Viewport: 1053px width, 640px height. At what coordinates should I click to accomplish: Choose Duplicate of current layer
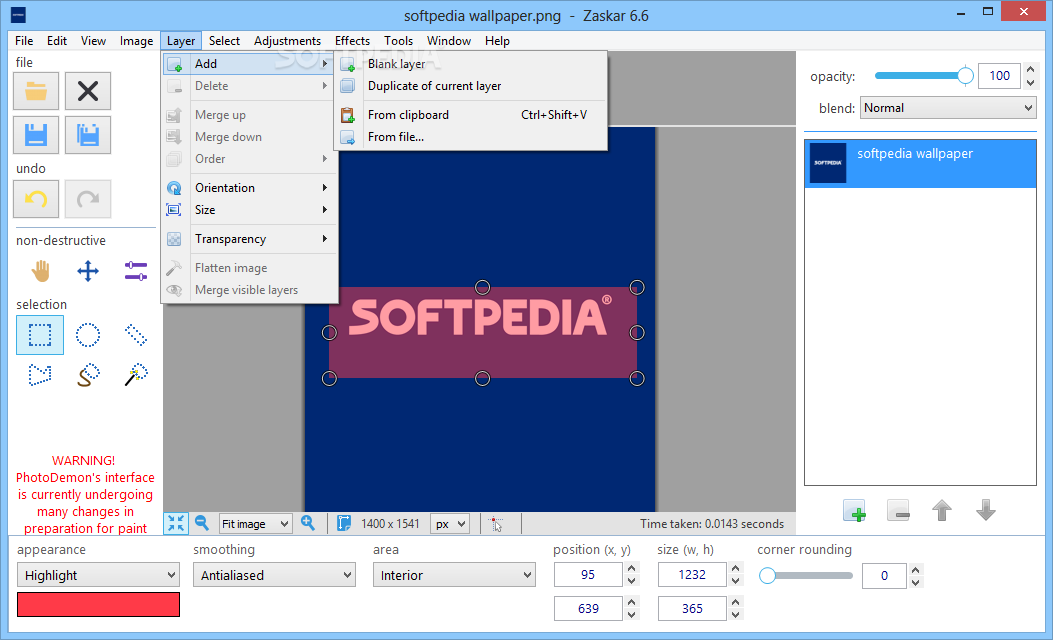[471, 86]
